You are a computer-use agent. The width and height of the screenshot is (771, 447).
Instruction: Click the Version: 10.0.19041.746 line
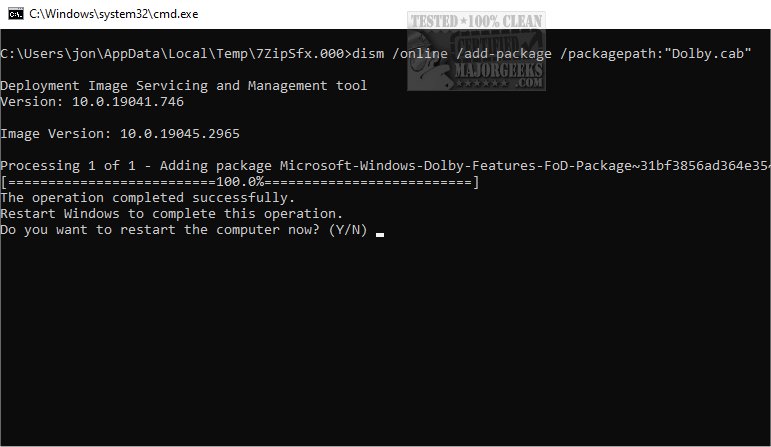coord(92,101)
